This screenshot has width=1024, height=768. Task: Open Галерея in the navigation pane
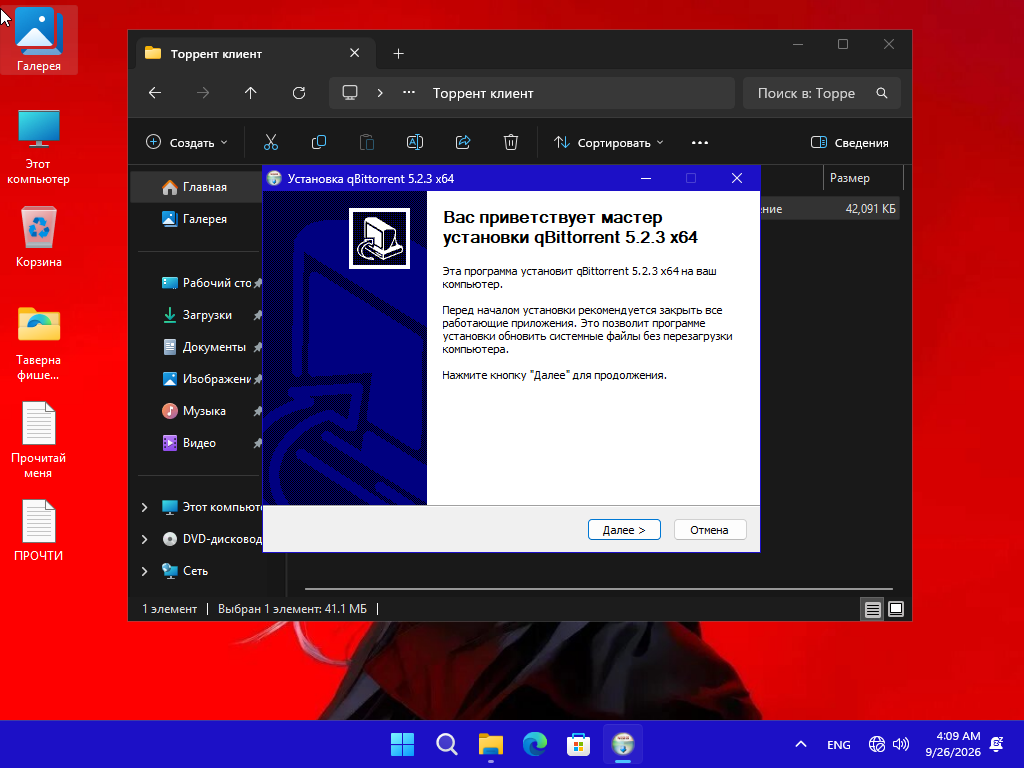[x=195, y=219]
